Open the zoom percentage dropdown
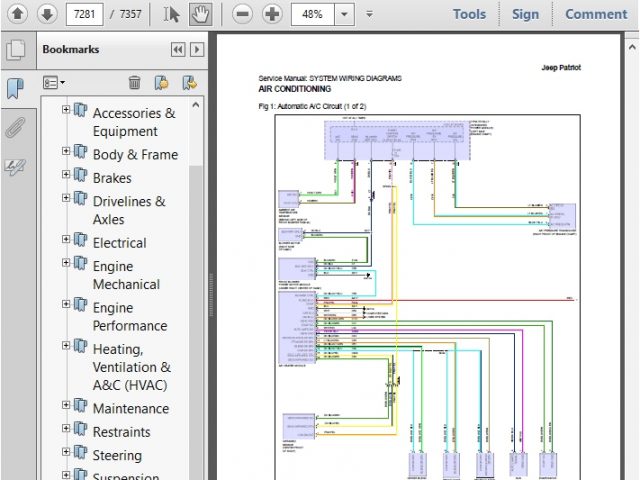Image resolution: width=640 pixels, height=480 pixels. [x=344, y=14]
